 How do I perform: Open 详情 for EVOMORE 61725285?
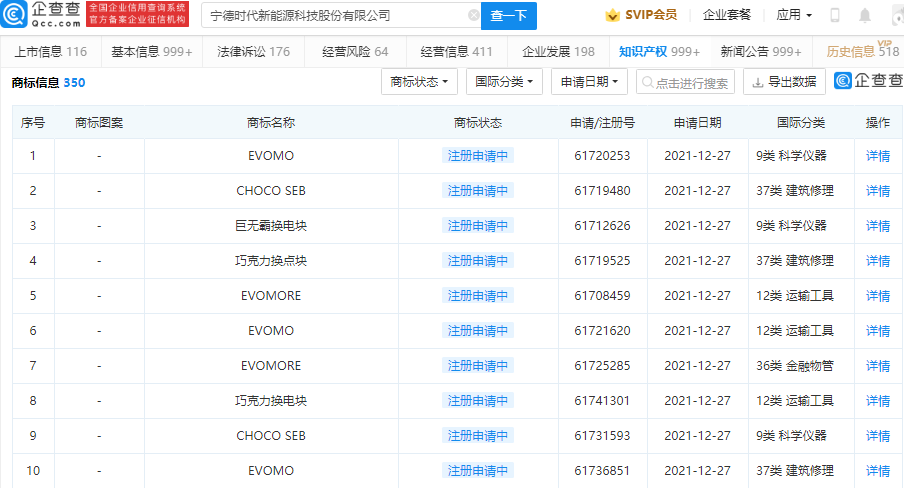tap(877, 366)
